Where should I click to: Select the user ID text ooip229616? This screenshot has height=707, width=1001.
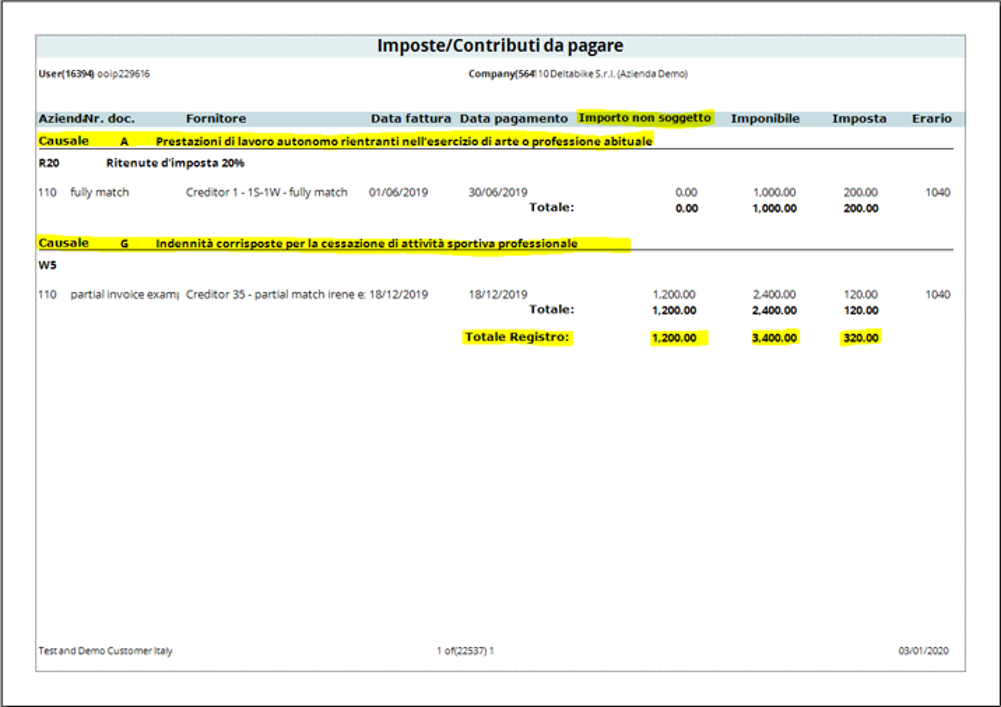123,74
